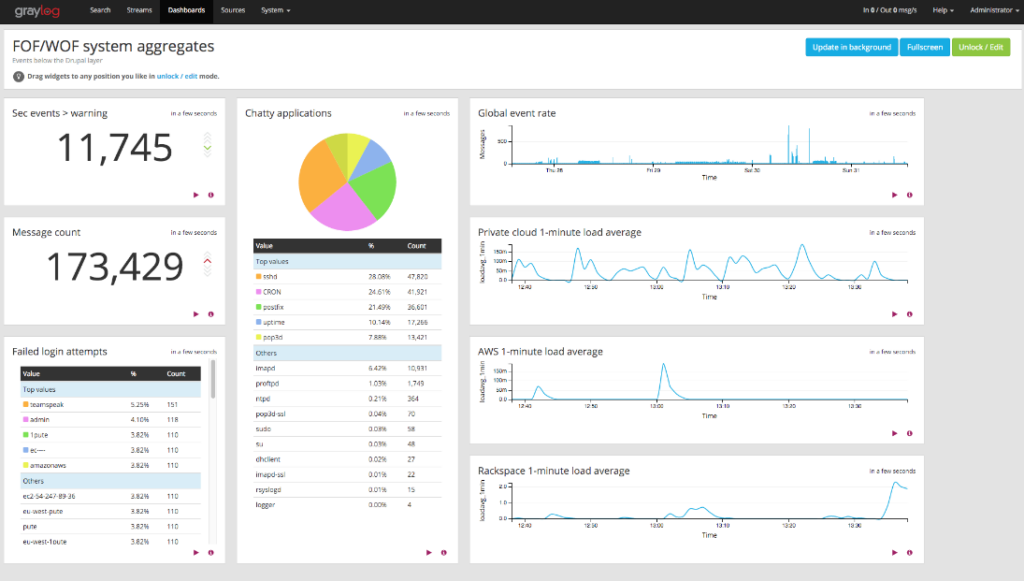Screen dimensions: 1024x581
Task: Open the Help dropdown
Action: pyautogui.click(x=941, y=11)
